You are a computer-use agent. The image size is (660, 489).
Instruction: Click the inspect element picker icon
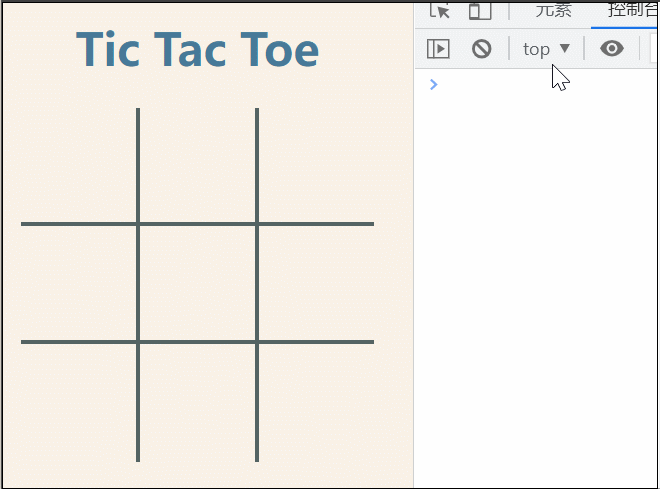(439, 10)
